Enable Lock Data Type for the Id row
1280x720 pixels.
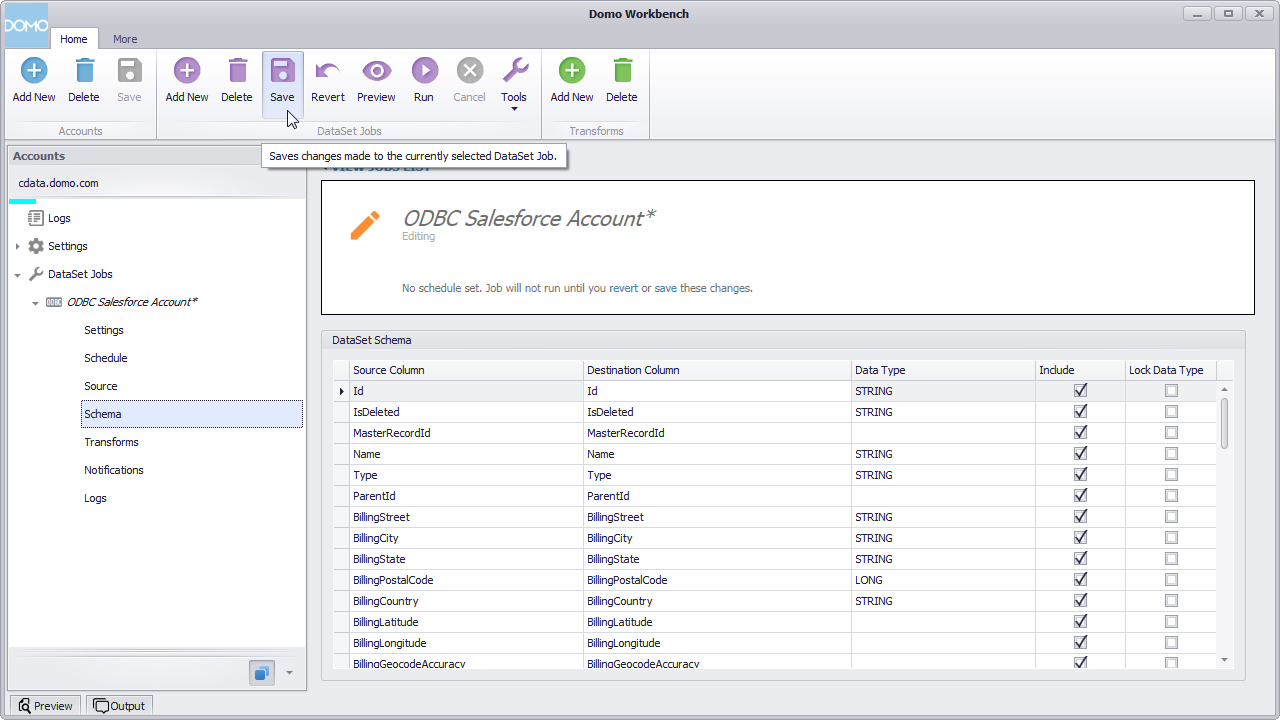[1170, 390]
